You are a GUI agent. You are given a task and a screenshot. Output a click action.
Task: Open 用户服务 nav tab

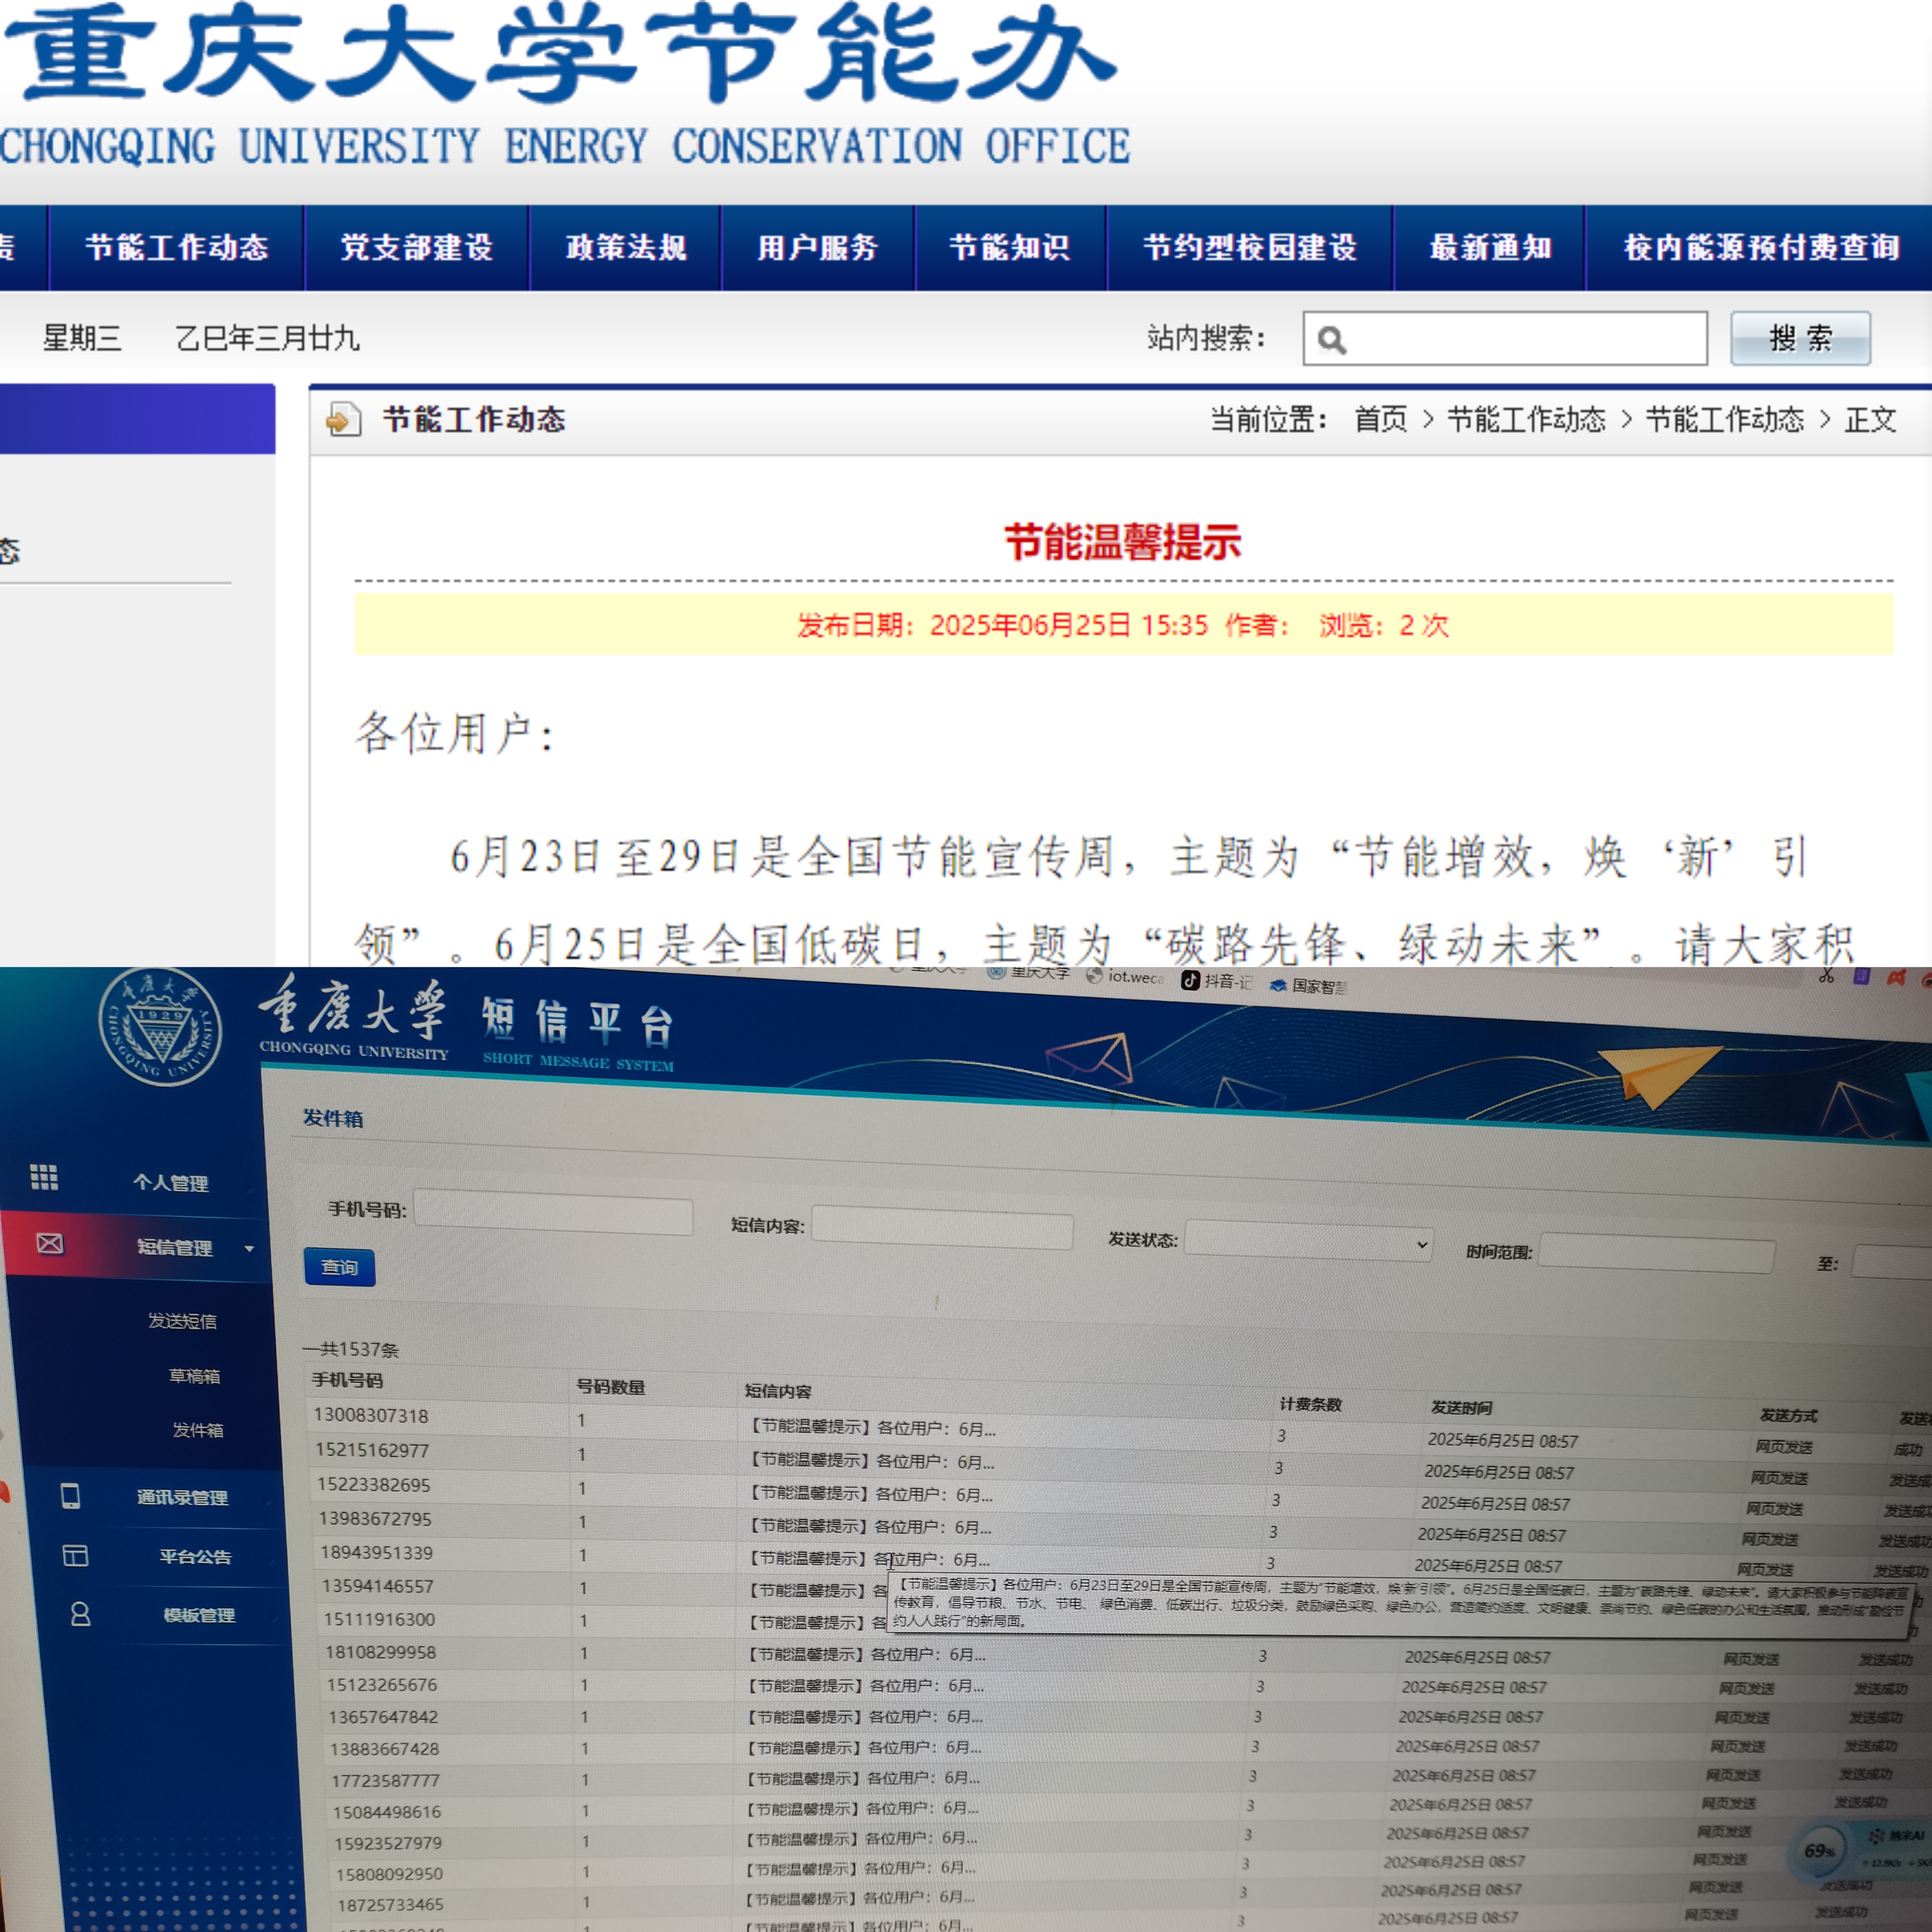[x=817, y=247]
